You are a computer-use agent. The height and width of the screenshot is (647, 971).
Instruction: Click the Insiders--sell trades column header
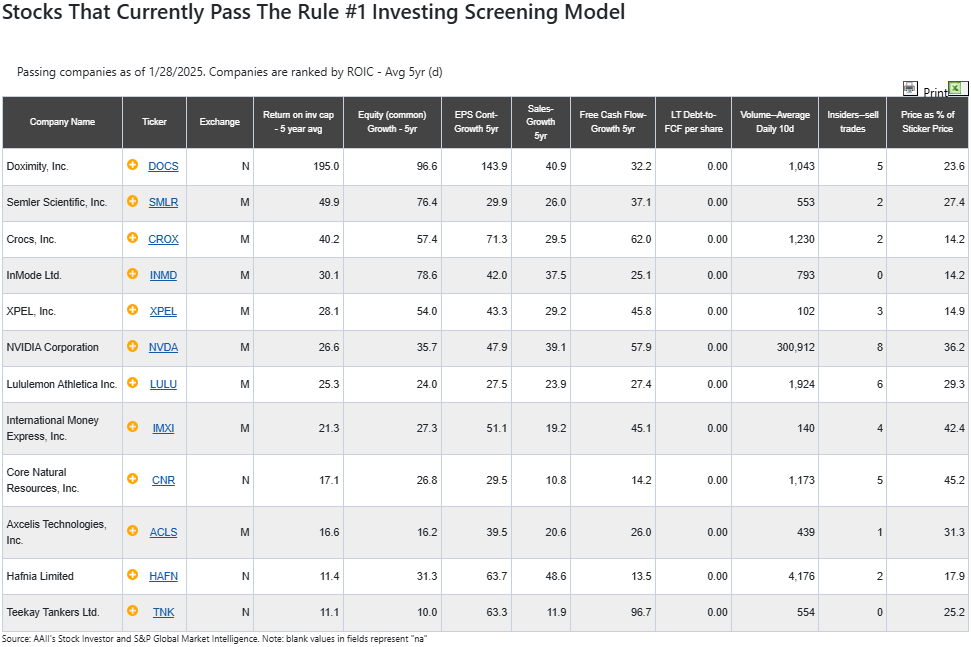pos(853,122)
